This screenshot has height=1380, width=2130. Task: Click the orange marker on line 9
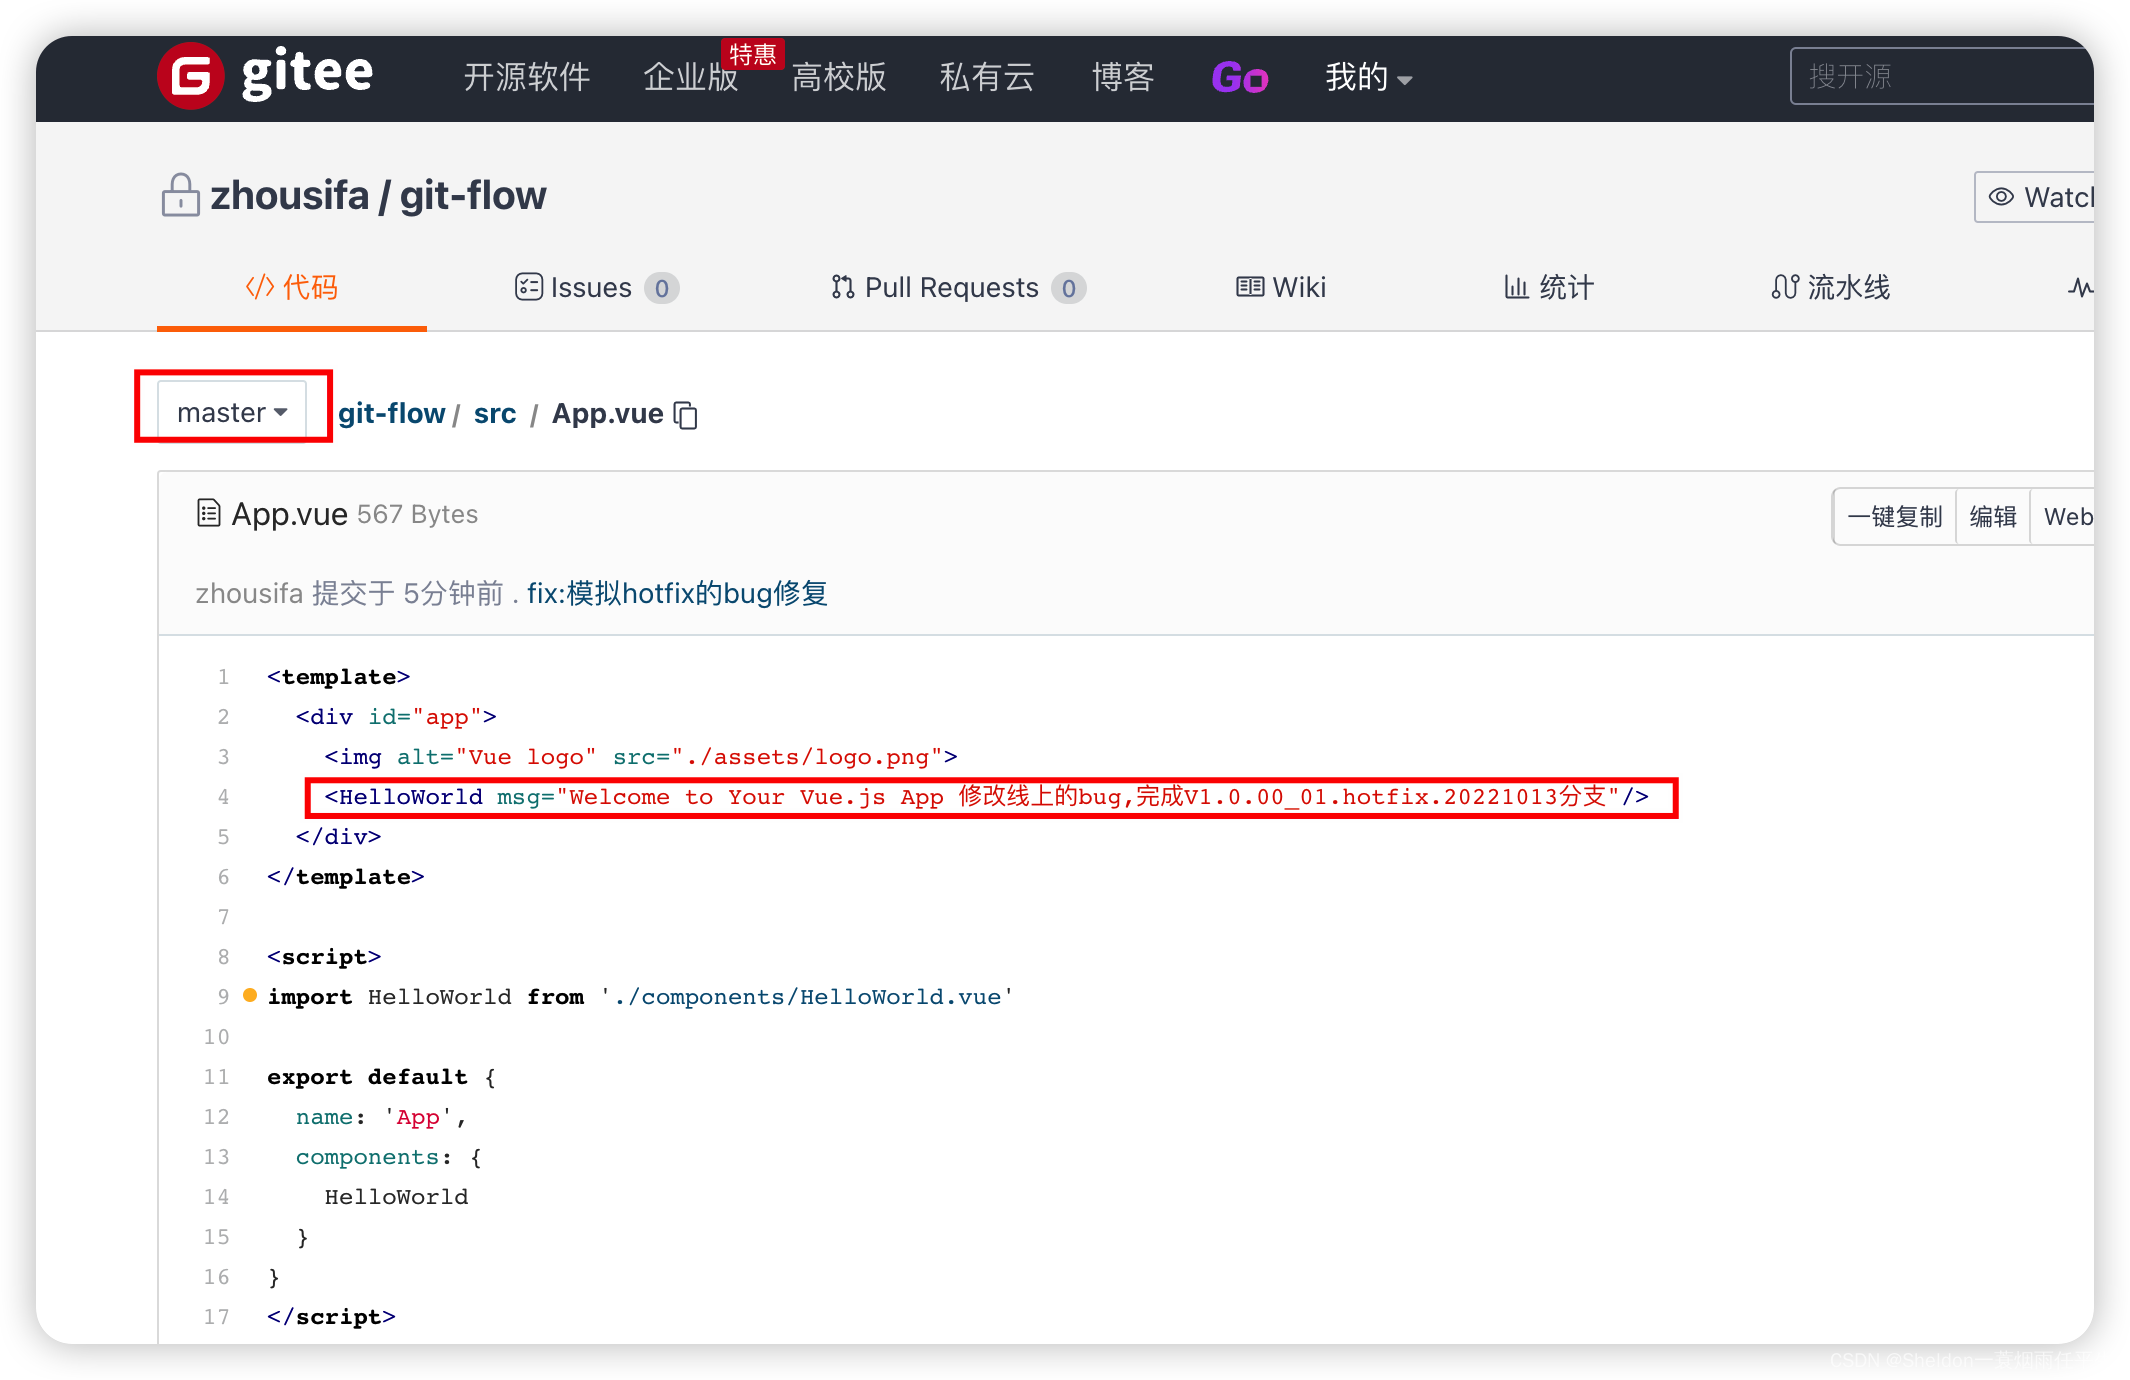click(250, 995)
